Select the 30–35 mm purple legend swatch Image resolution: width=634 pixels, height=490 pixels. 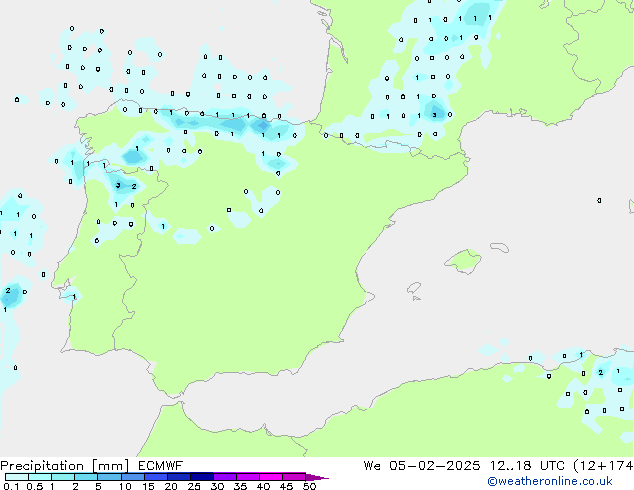coord(224,477)
